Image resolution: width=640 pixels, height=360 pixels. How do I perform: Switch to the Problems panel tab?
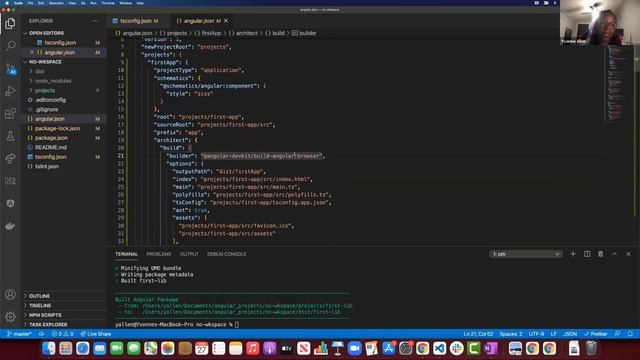pos(159,254)
